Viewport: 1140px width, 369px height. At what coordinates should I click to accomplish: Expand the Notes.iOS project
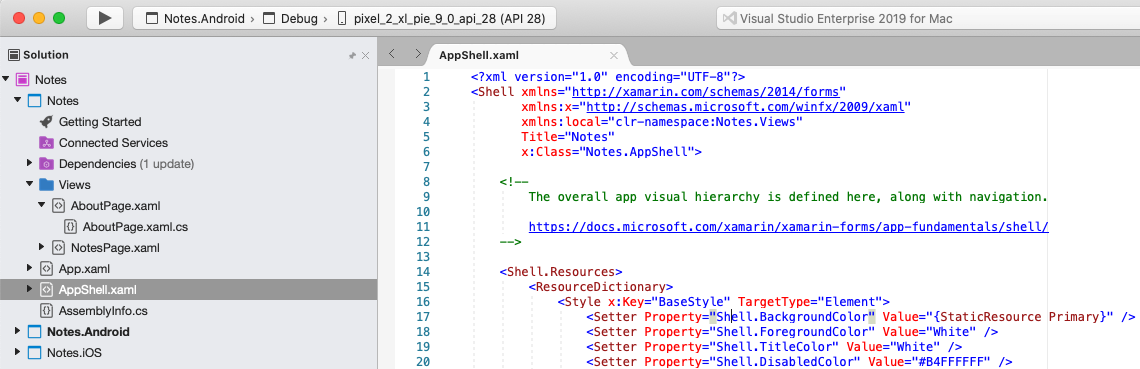coord(17,353)
